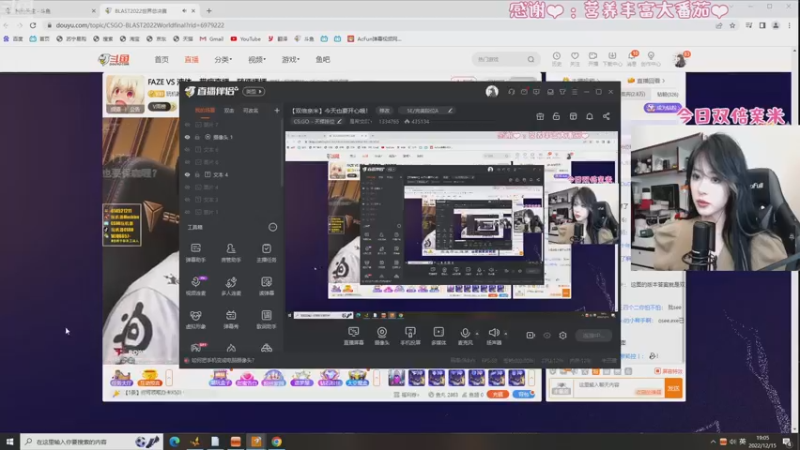
Task: Open the YouTube bookmark
Action: pos(245,39)
